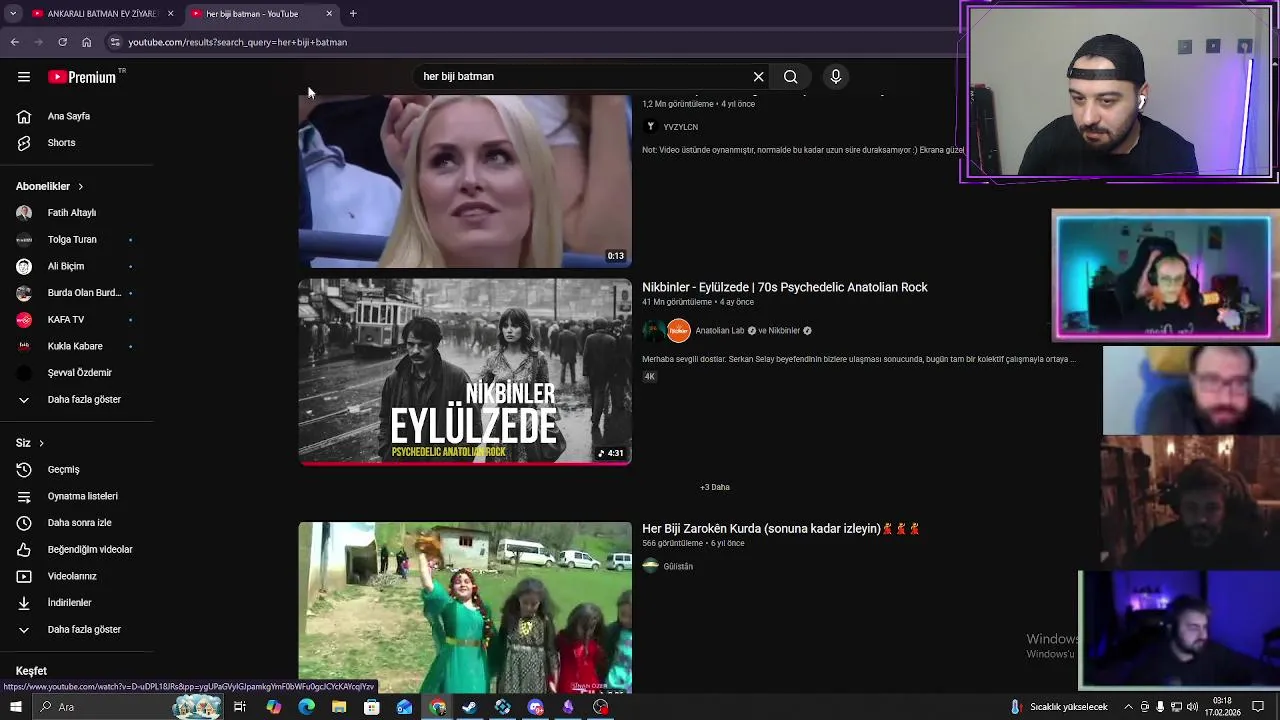Play the Nikbinler Eylülzede thumbnail
The height and width of the screenshot is (720, 1280).
pyautogui.click(x=465, y=372)
